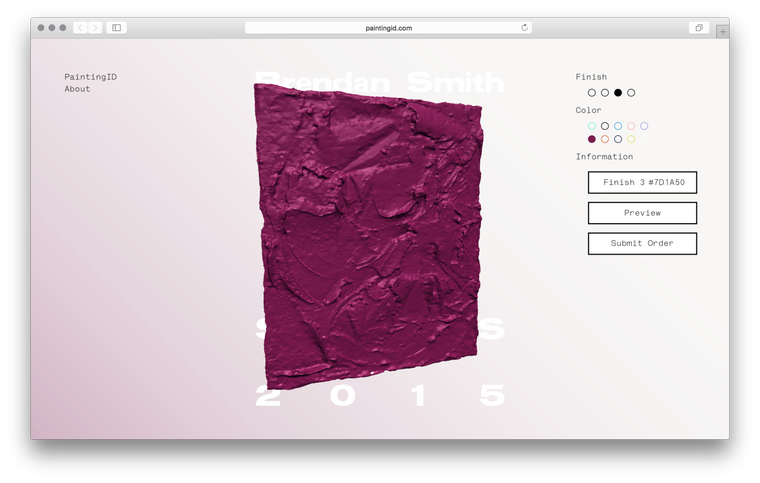Click the Color section label
760x483 pixels.
point(588,110)
